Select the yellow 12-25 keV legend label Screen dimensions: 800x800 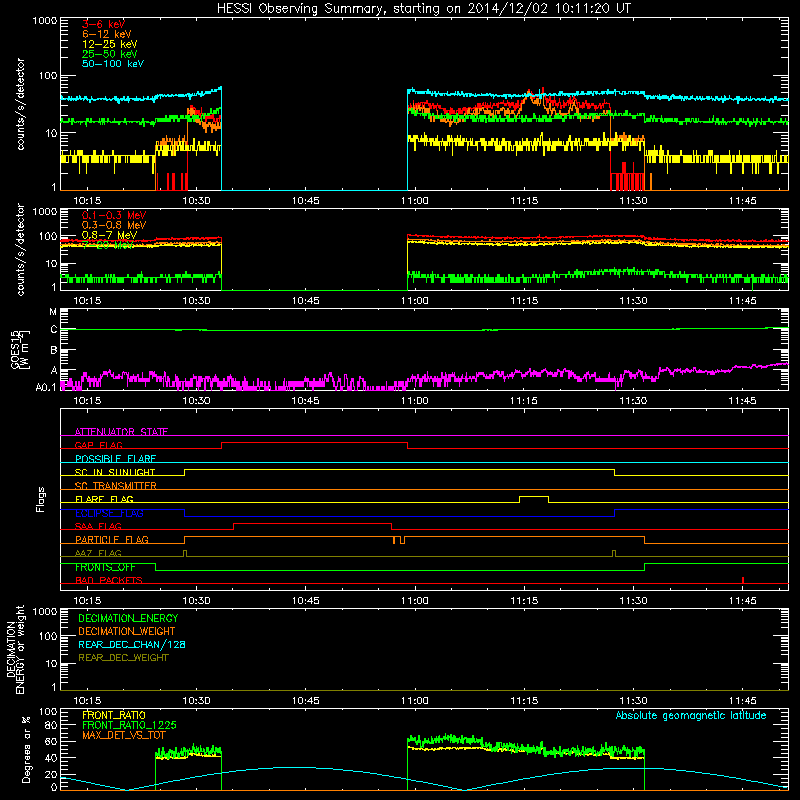(110, 44)
